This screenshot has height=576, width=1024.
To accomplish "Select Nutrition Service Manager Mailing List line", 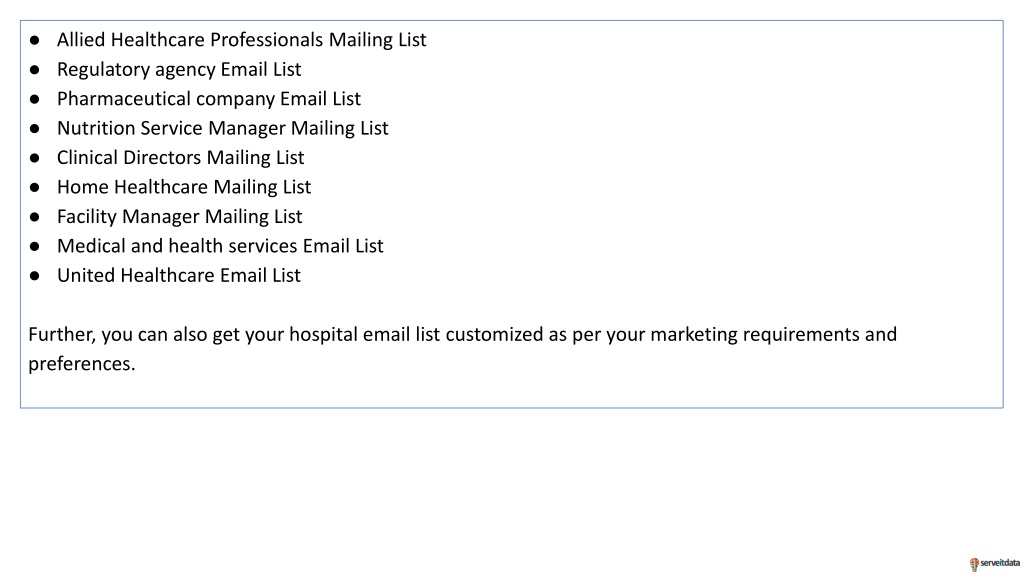I will (x=223, y=128).
